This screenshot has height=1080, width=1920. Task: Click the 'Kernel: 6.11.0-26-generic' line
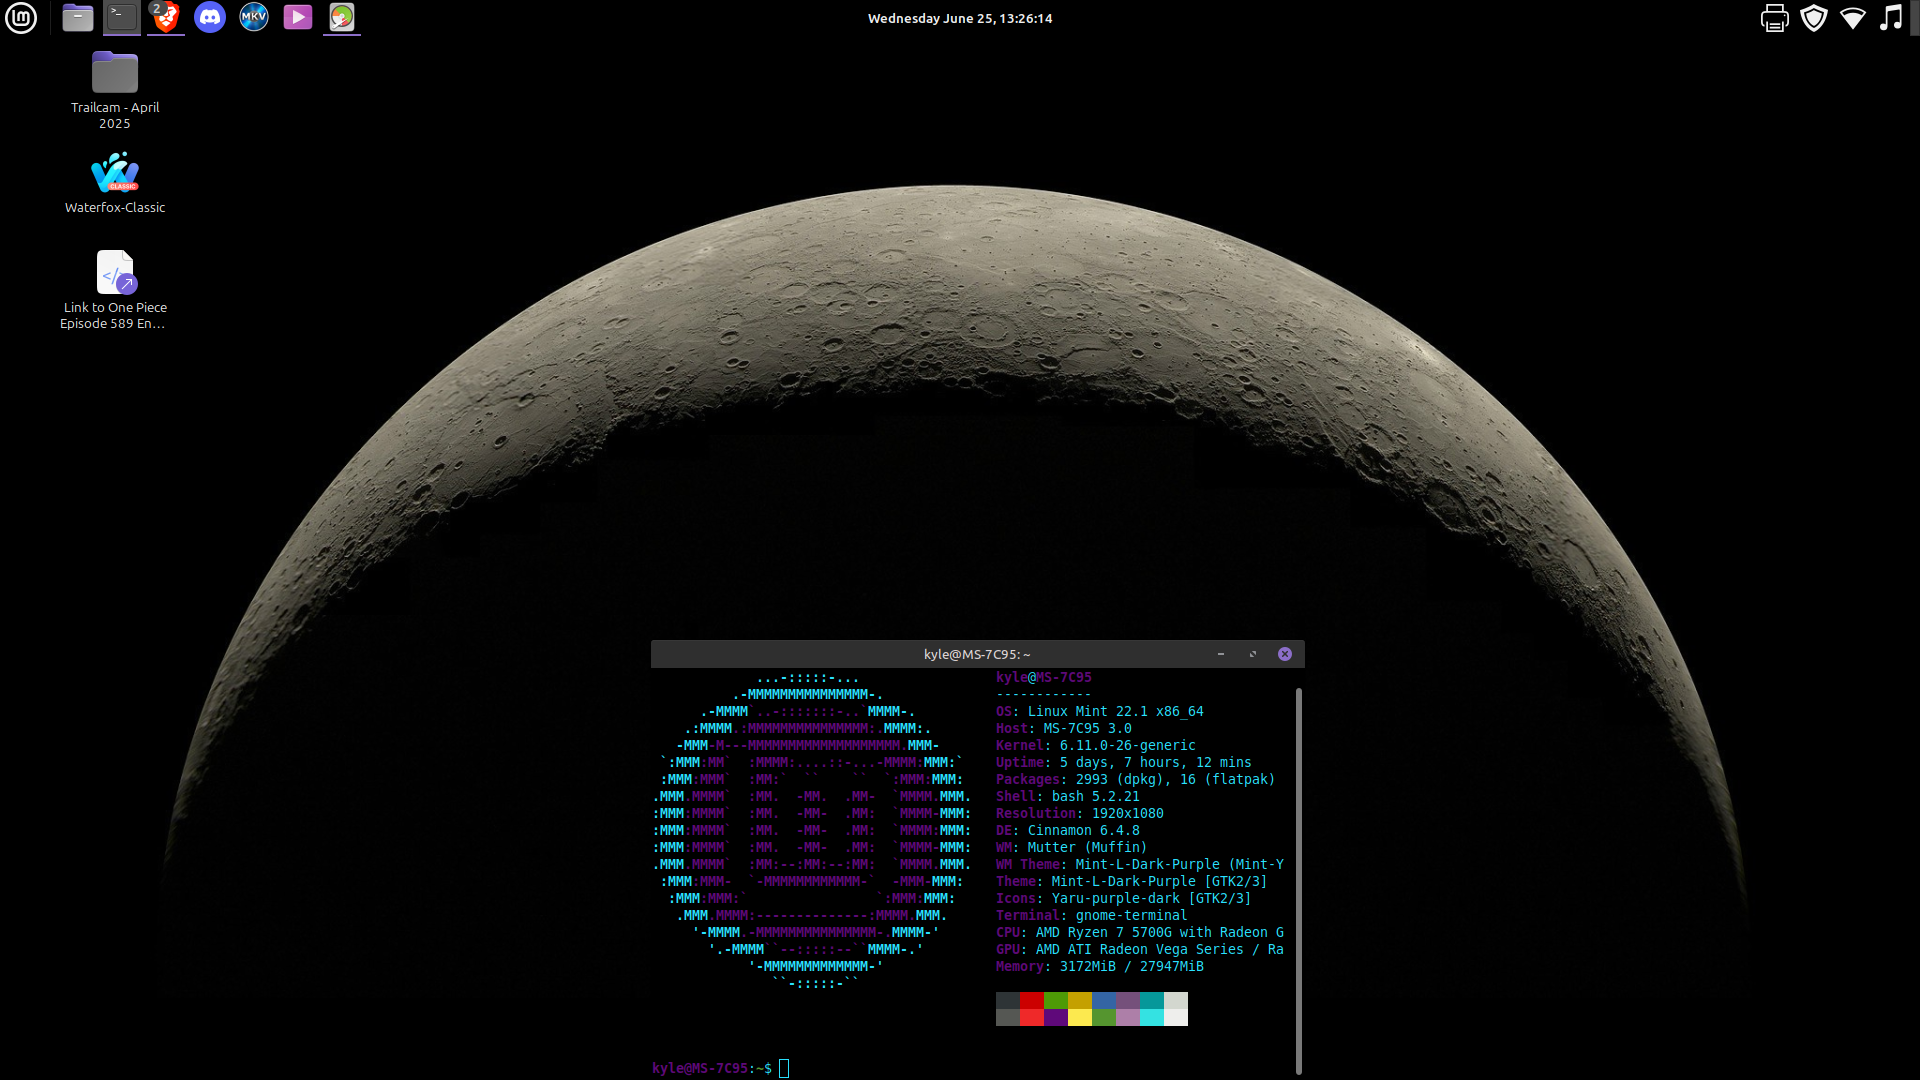1096,746
